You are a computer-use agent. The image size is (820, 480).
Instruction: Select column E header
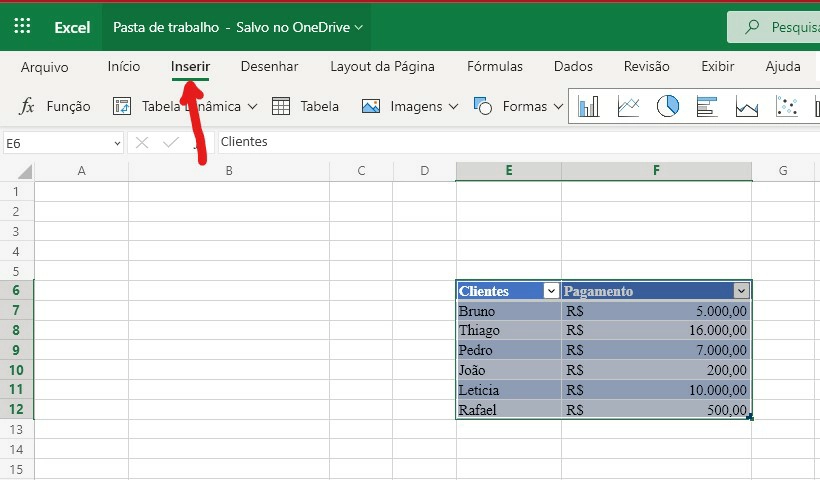click(509, 171)
